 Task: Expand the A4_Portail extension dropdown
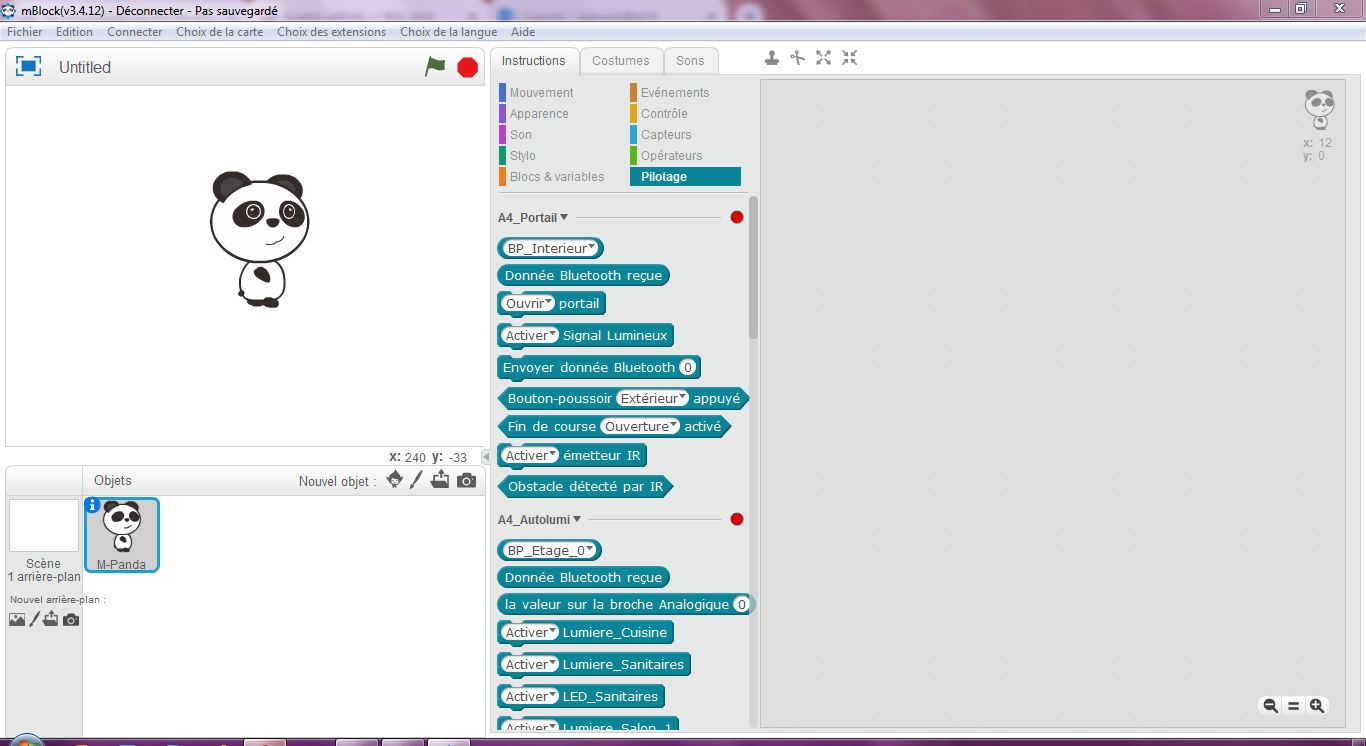click(x=564, y=217)
